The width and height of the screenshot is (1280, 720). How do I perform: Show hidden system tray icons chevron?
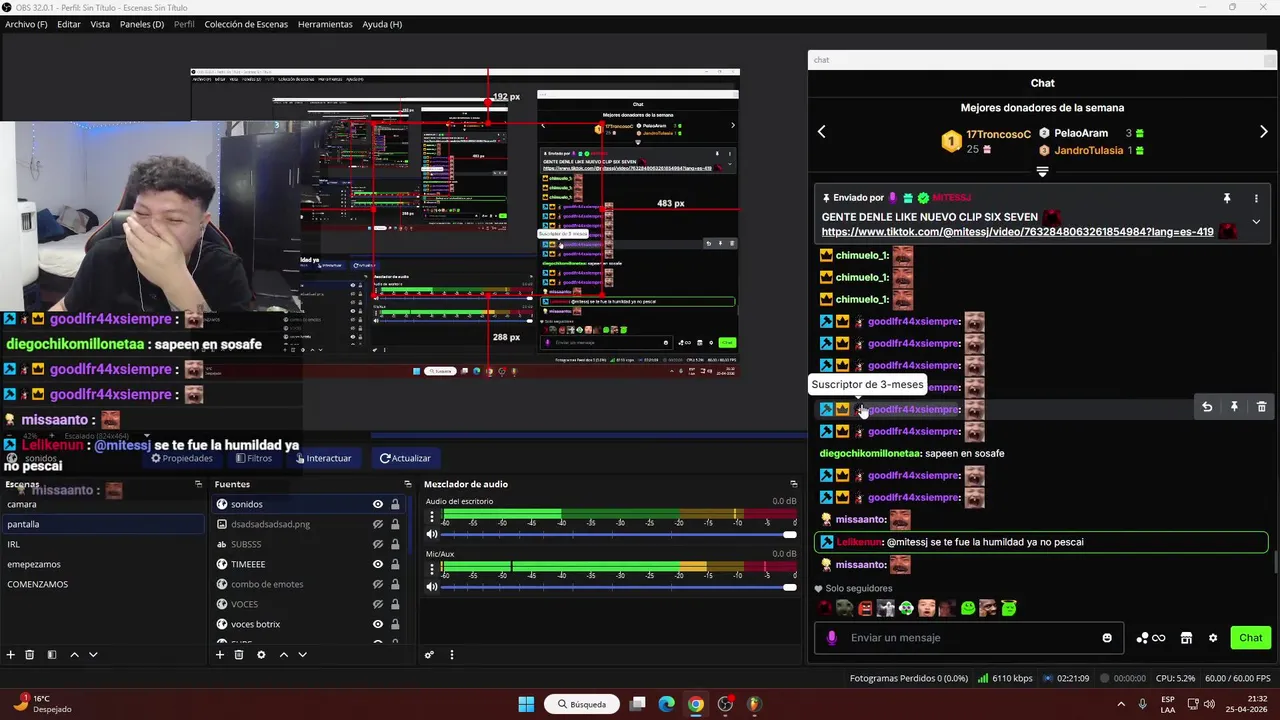click(1120, 704)
